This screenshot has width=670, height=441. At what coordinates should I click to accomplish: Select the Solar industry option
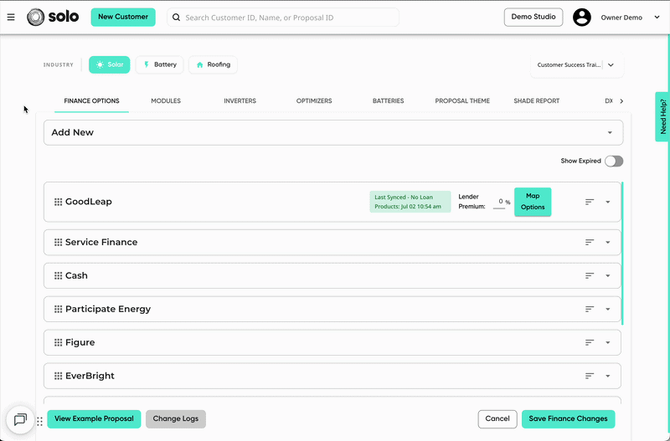pyautogui.click(x=109, y=65)
